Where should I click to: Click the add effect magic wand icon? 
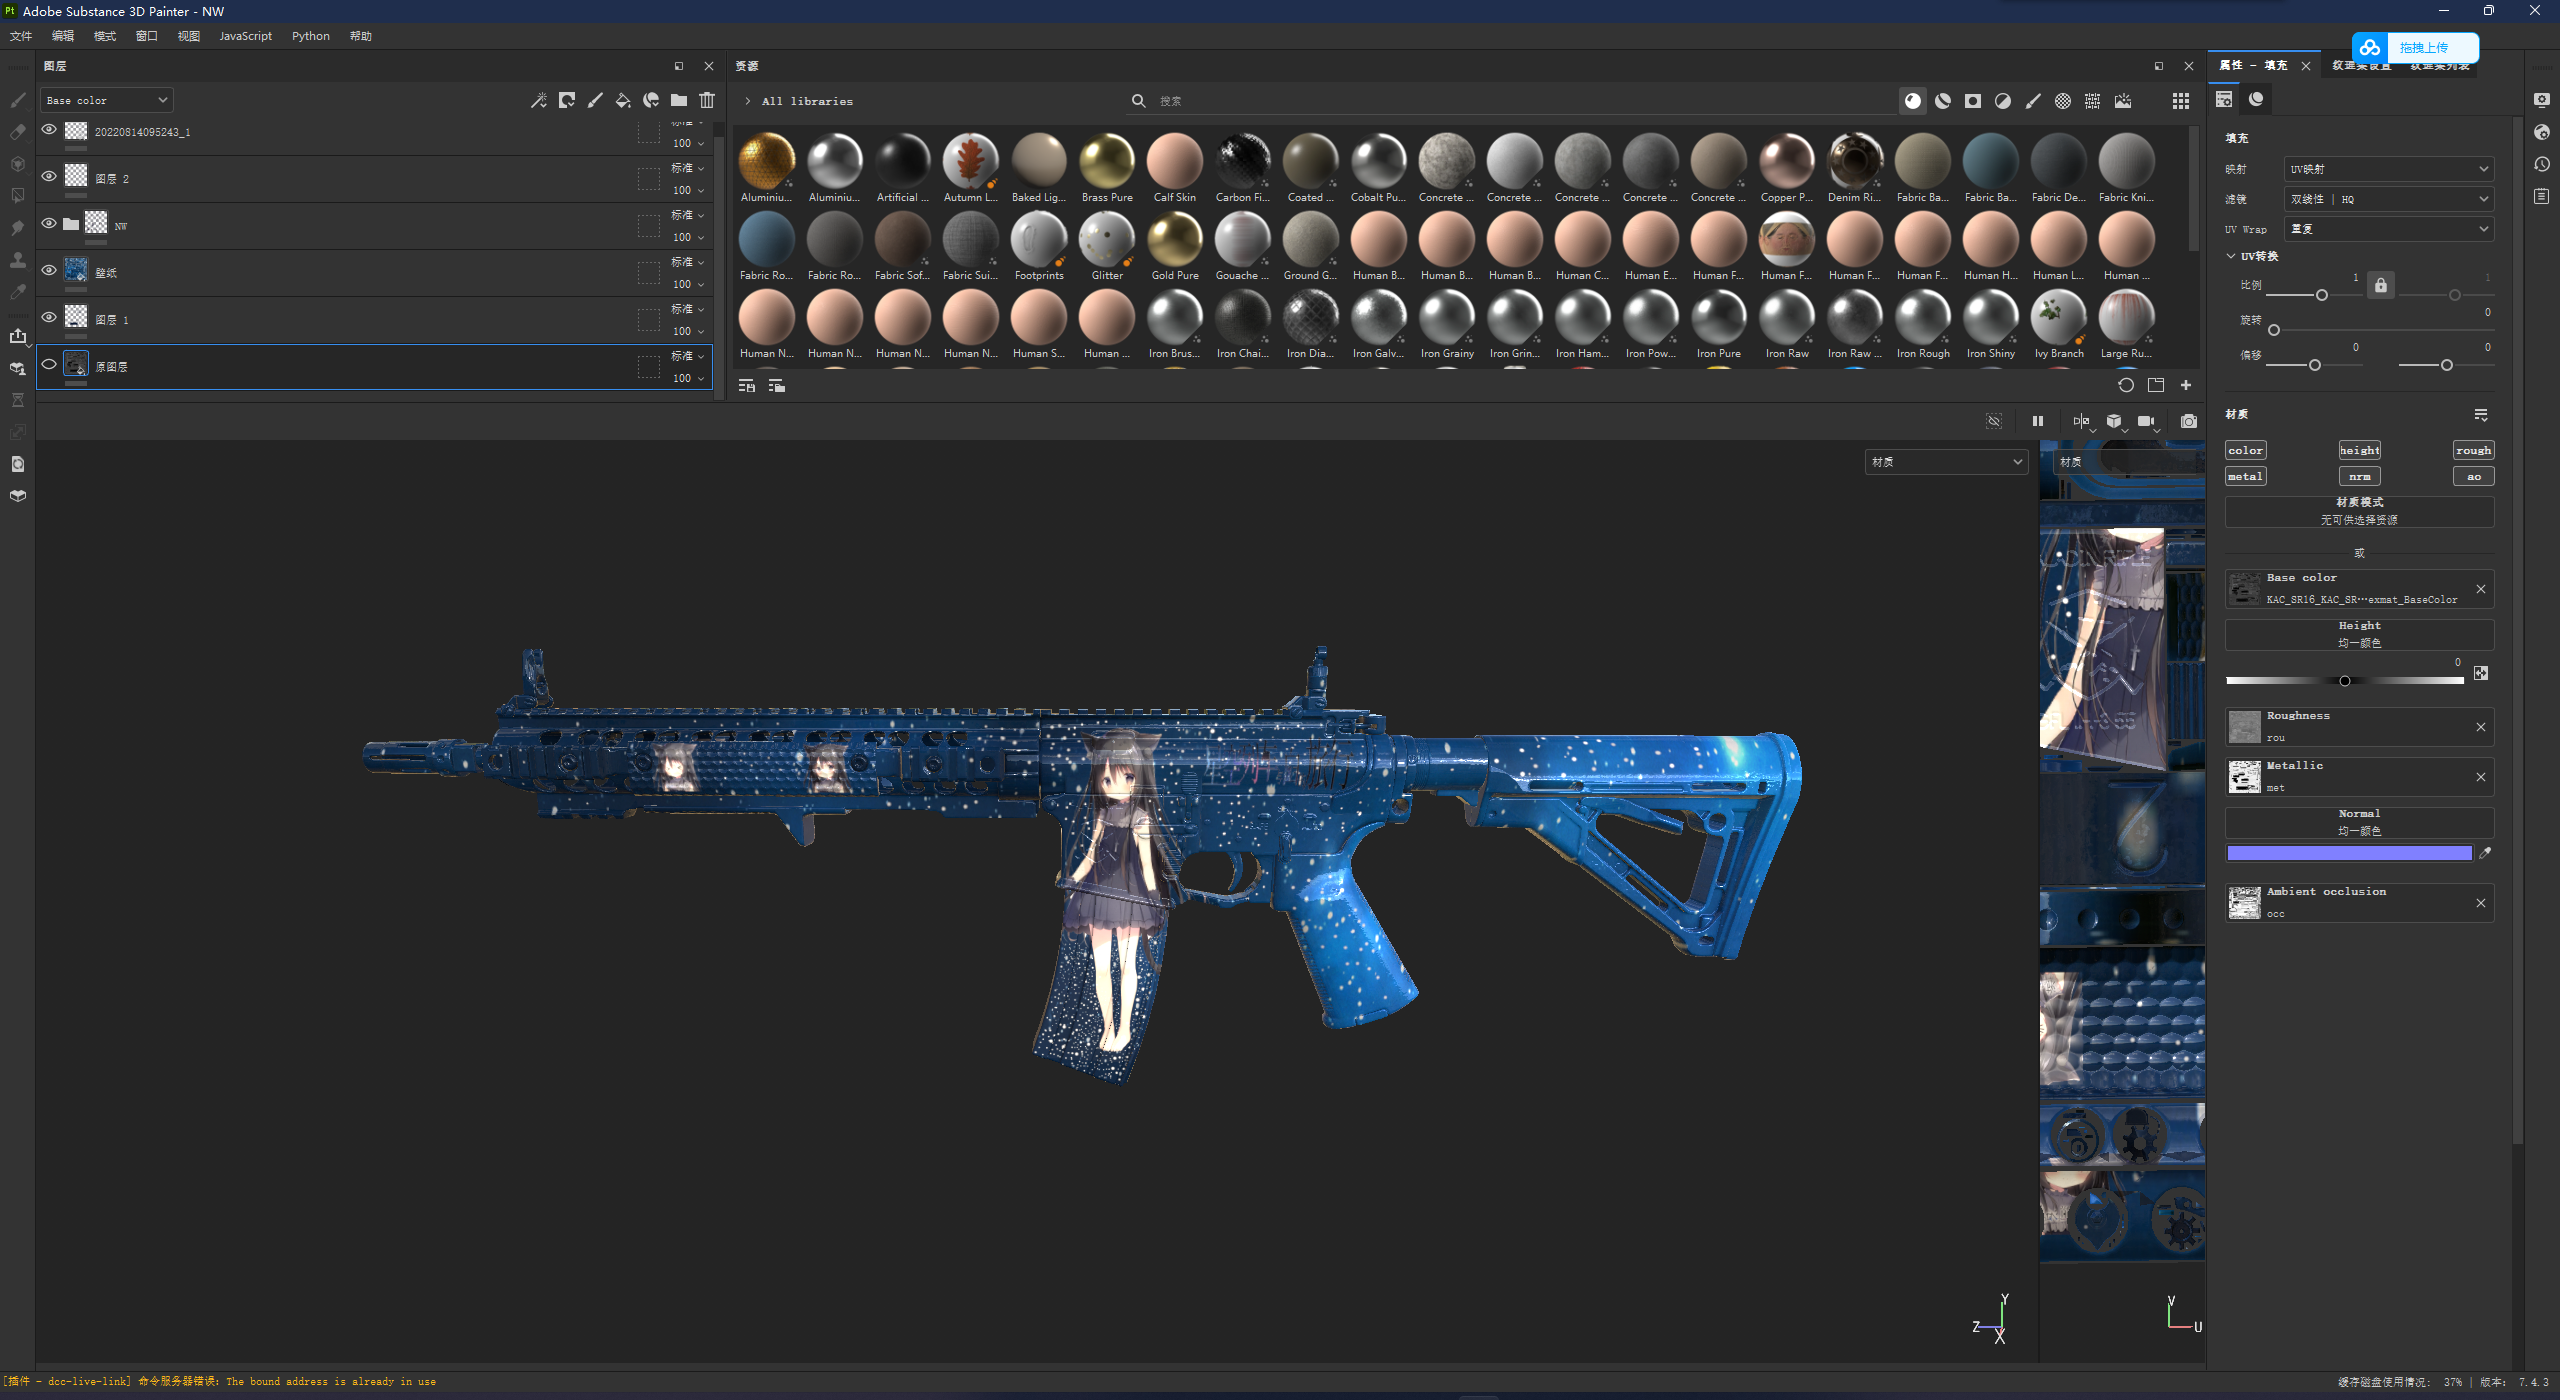[539, 100]
